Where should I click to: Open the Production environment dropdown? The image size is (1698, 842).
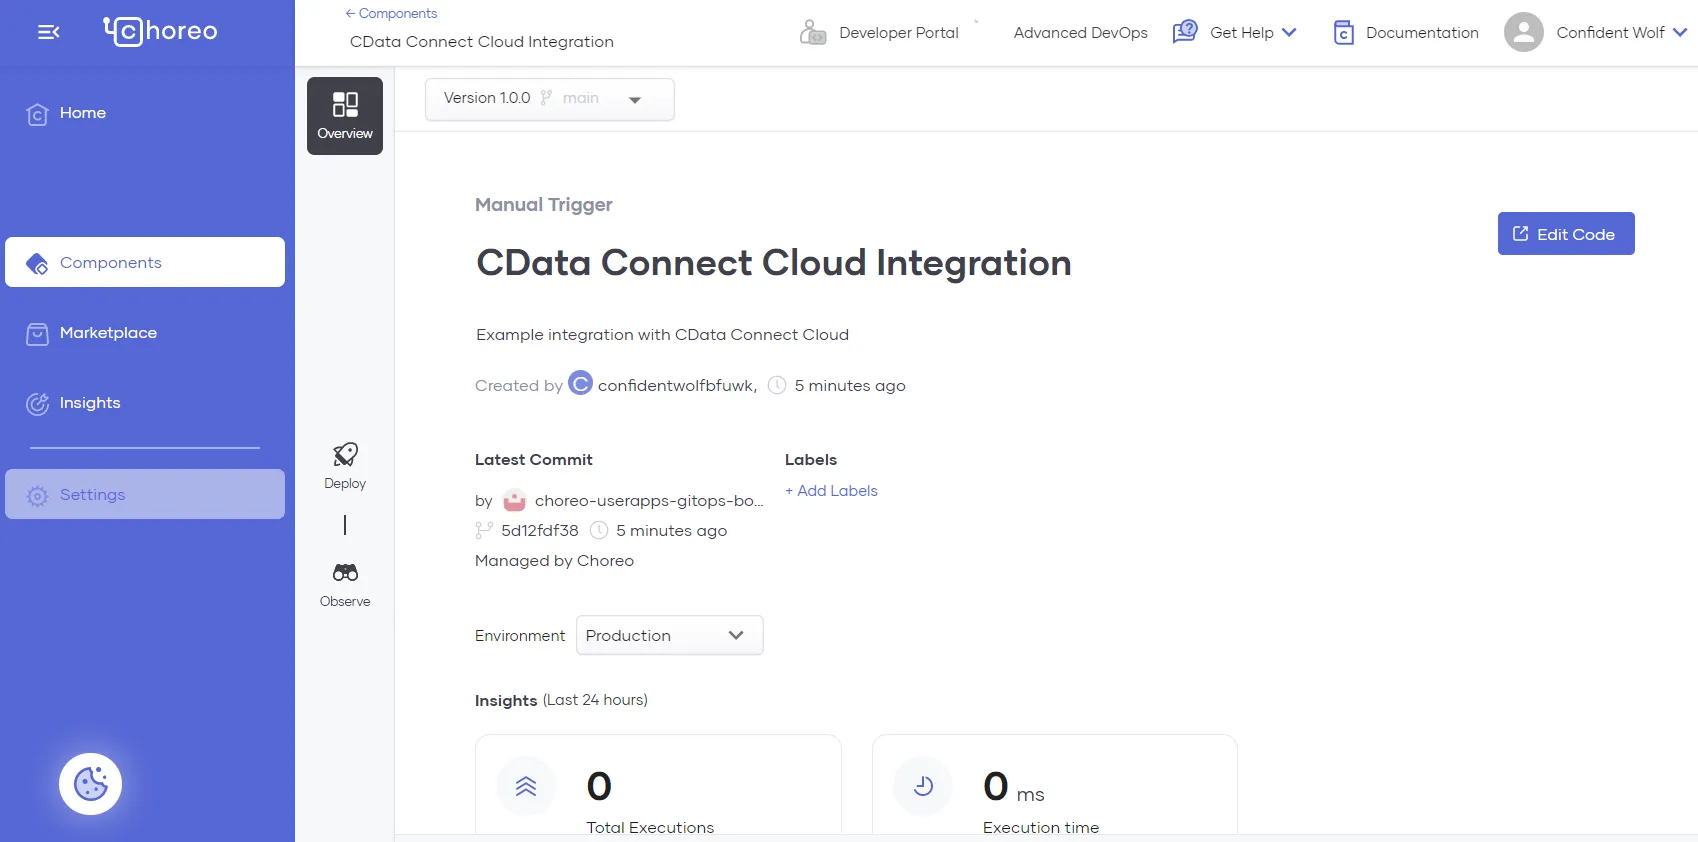(669, 636)
